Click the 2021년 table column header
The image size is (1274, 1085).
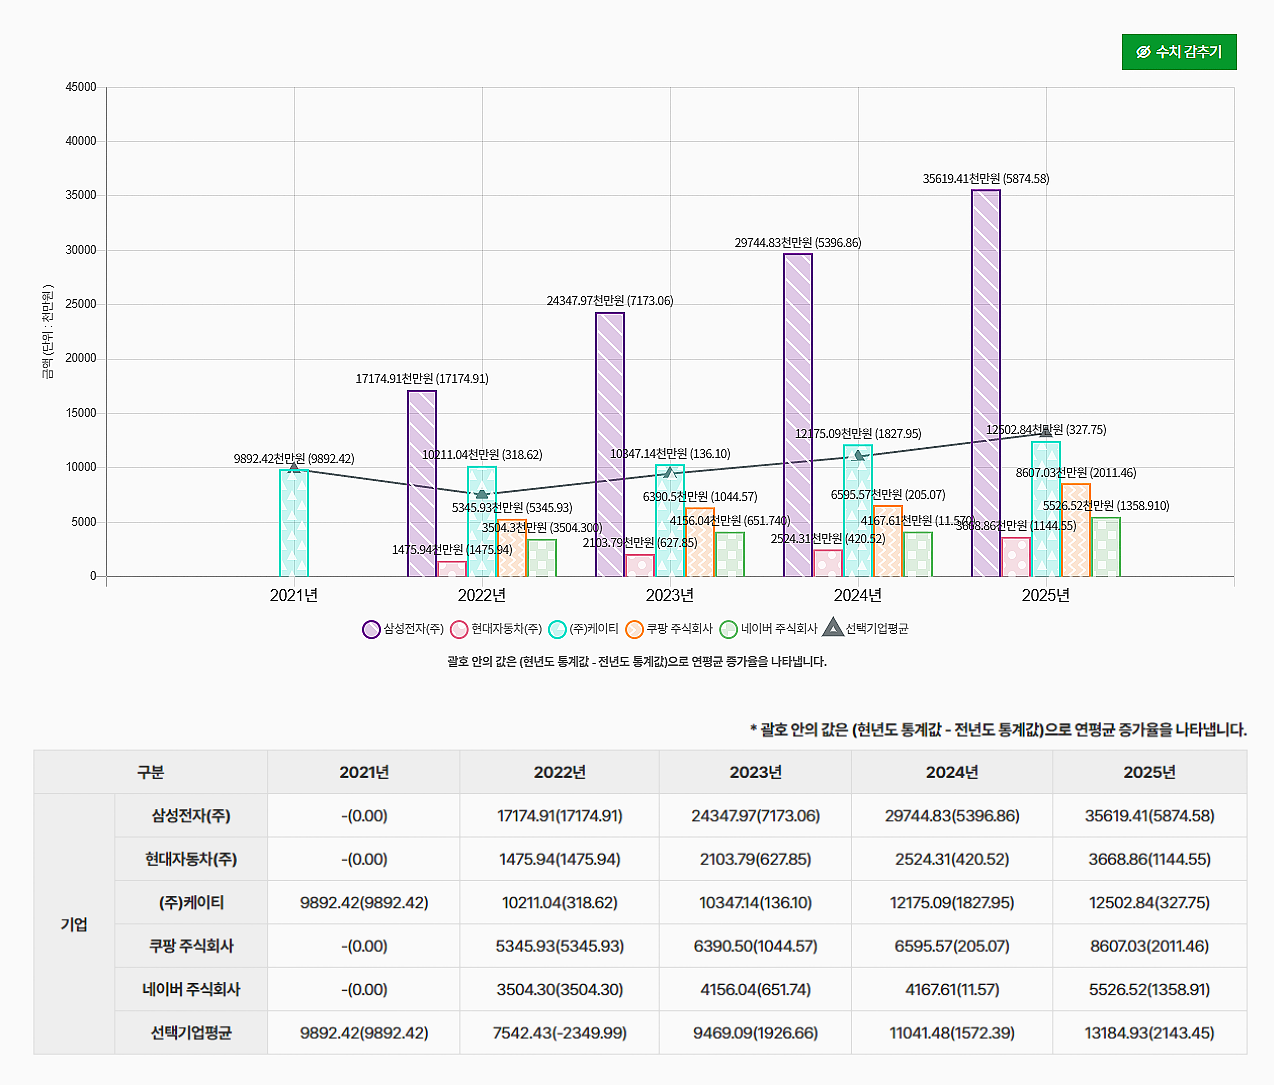[364, 772]
